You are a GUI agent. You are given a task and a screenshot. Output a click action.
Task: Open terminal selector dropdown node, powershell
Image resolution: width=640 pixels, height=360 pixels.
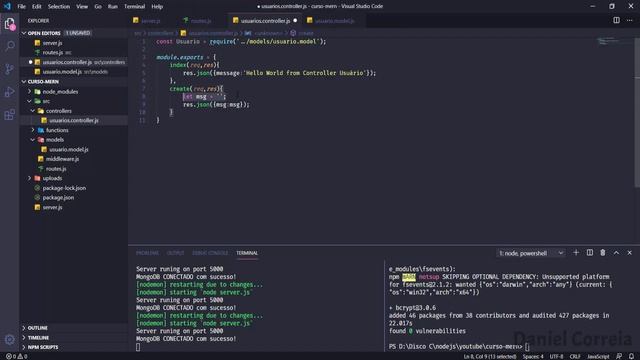point(531,253)
